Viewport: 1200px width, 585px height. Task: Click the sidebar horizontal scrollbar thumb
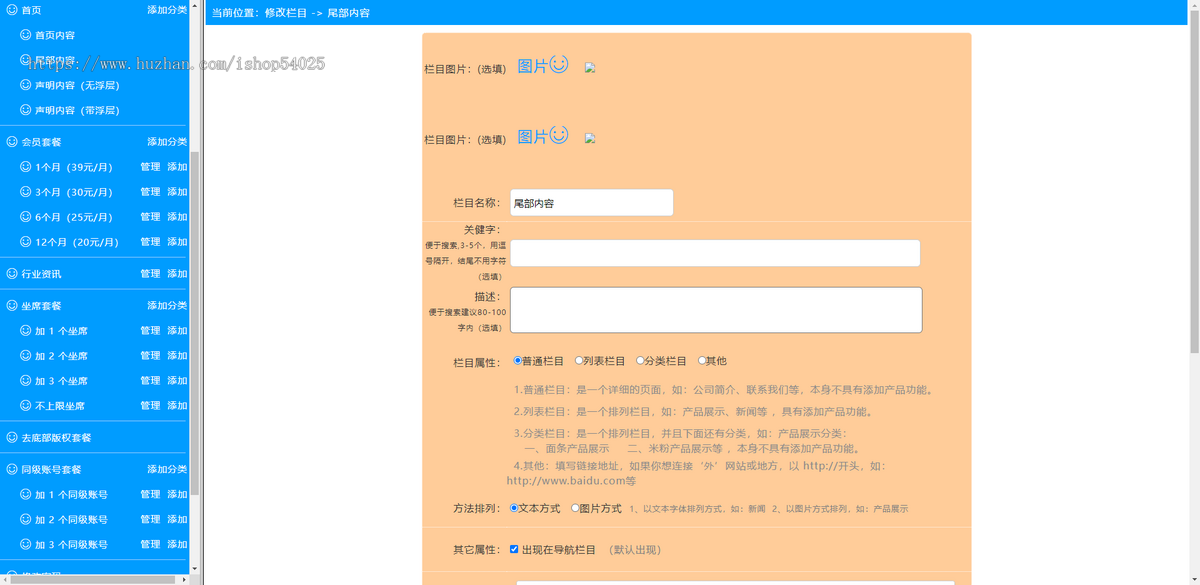[x=92, y=579]
